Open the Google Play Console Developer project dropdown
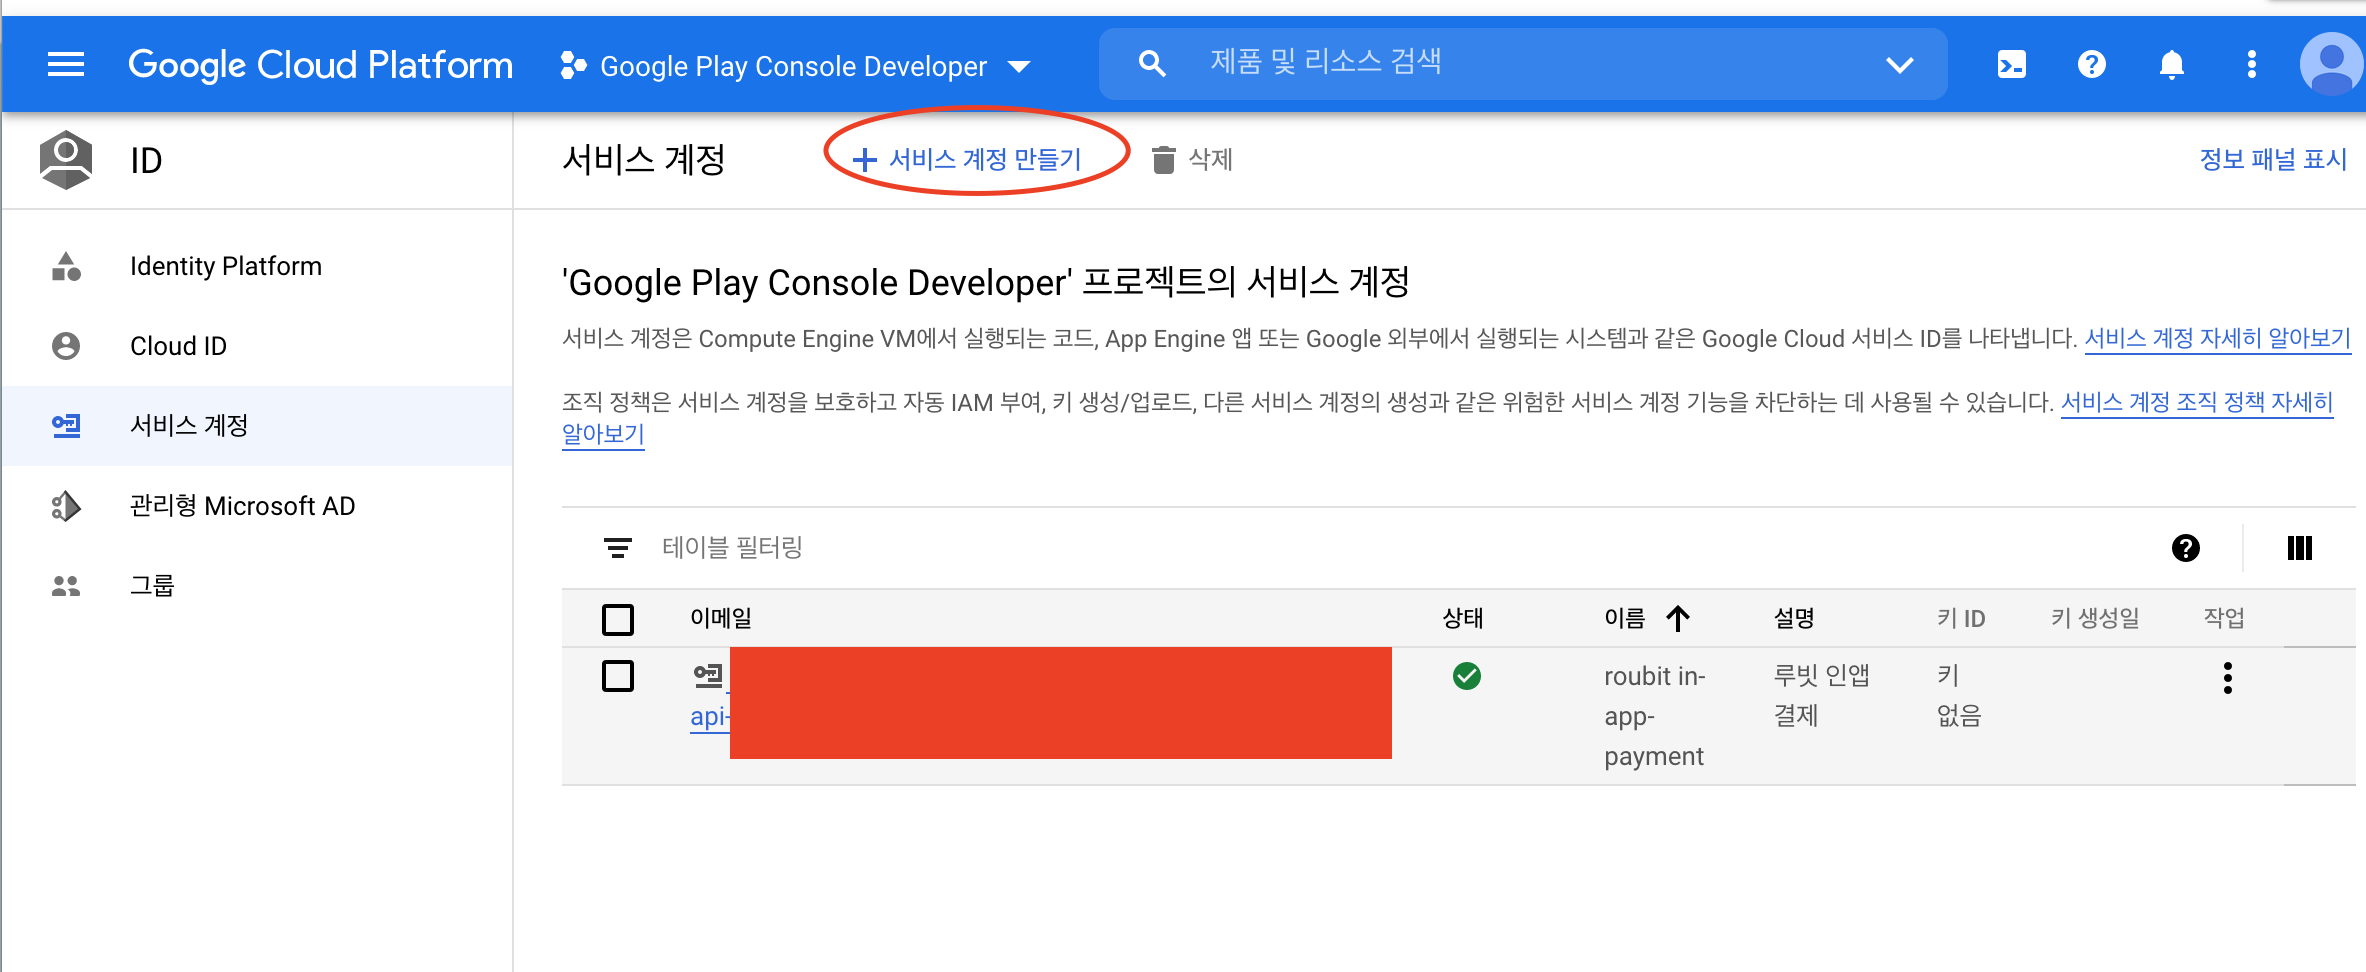 coord(797,66)
